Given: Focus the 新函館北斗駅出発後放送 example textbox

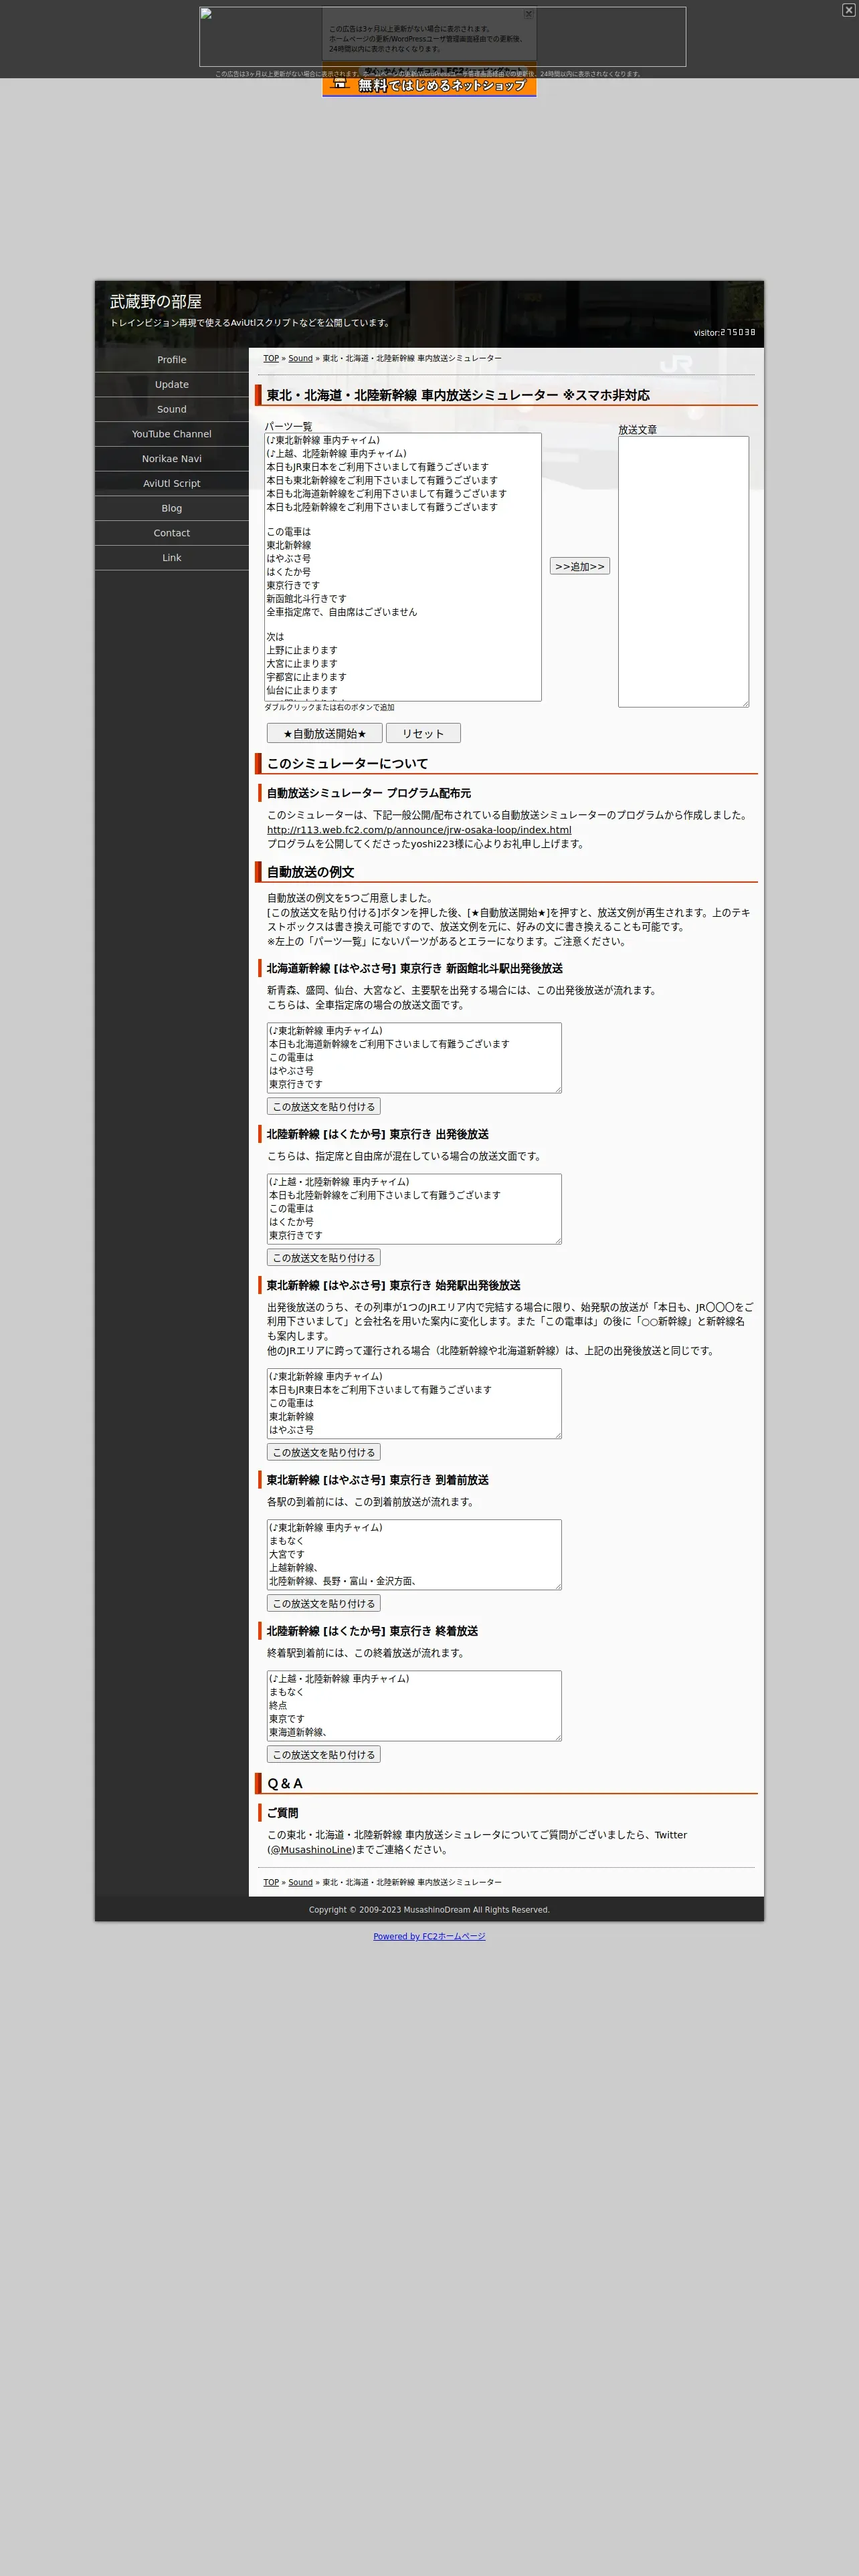Looking at the screenshot, I should 414,1058.
